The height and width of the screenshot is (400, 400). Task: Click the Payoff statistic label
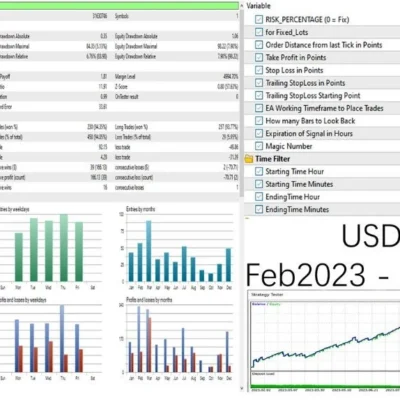pos(5,77)
